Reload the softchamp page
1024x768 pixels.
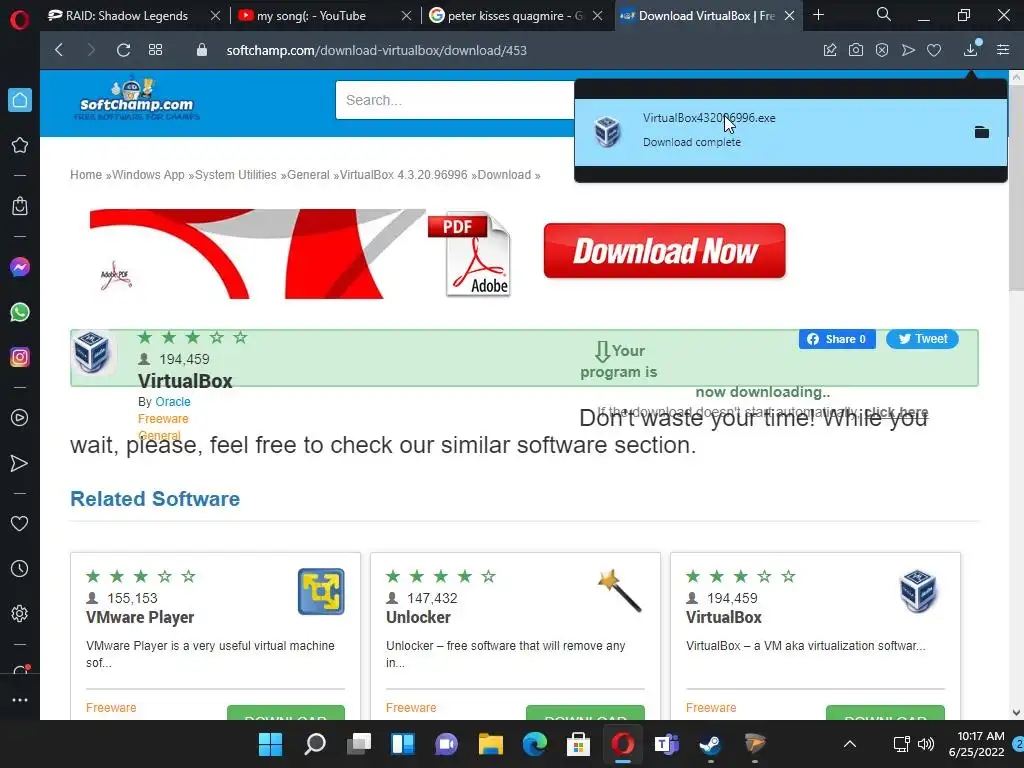click(x=123, y=50)
